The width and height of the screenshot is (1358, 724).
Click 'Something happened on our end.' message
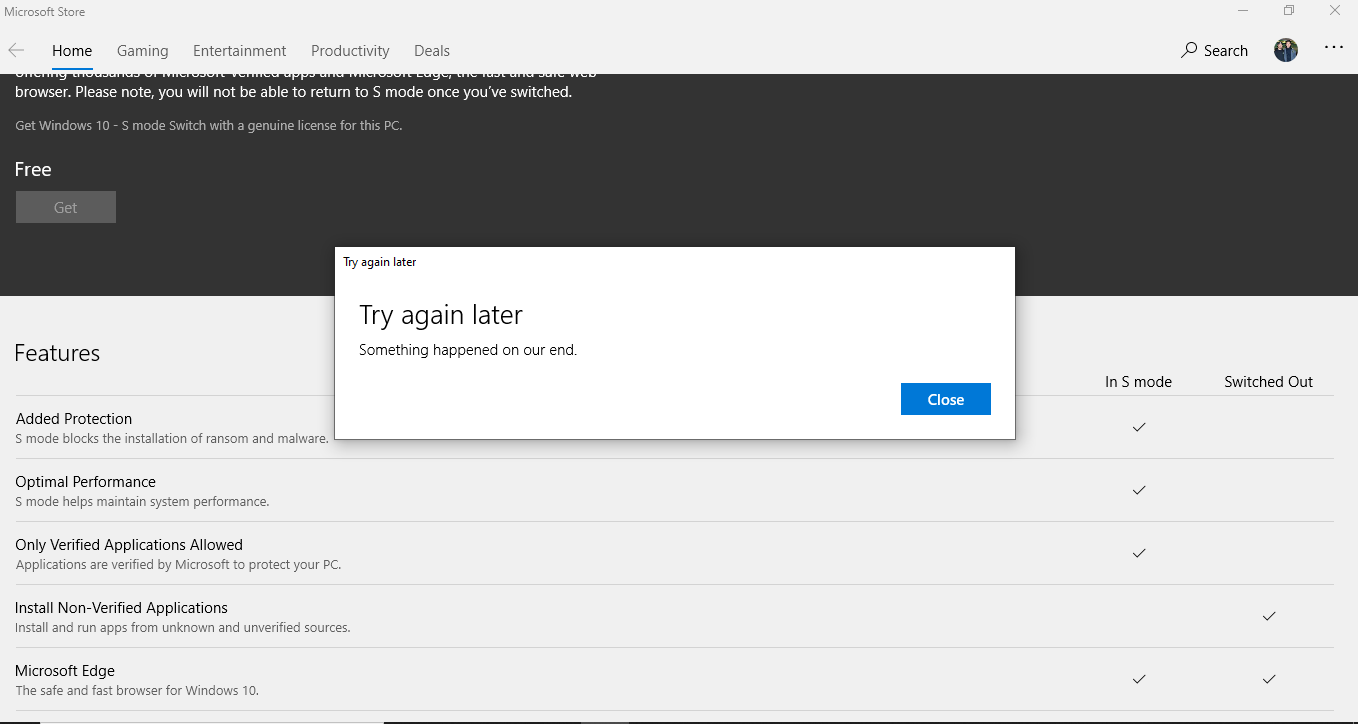468,350
